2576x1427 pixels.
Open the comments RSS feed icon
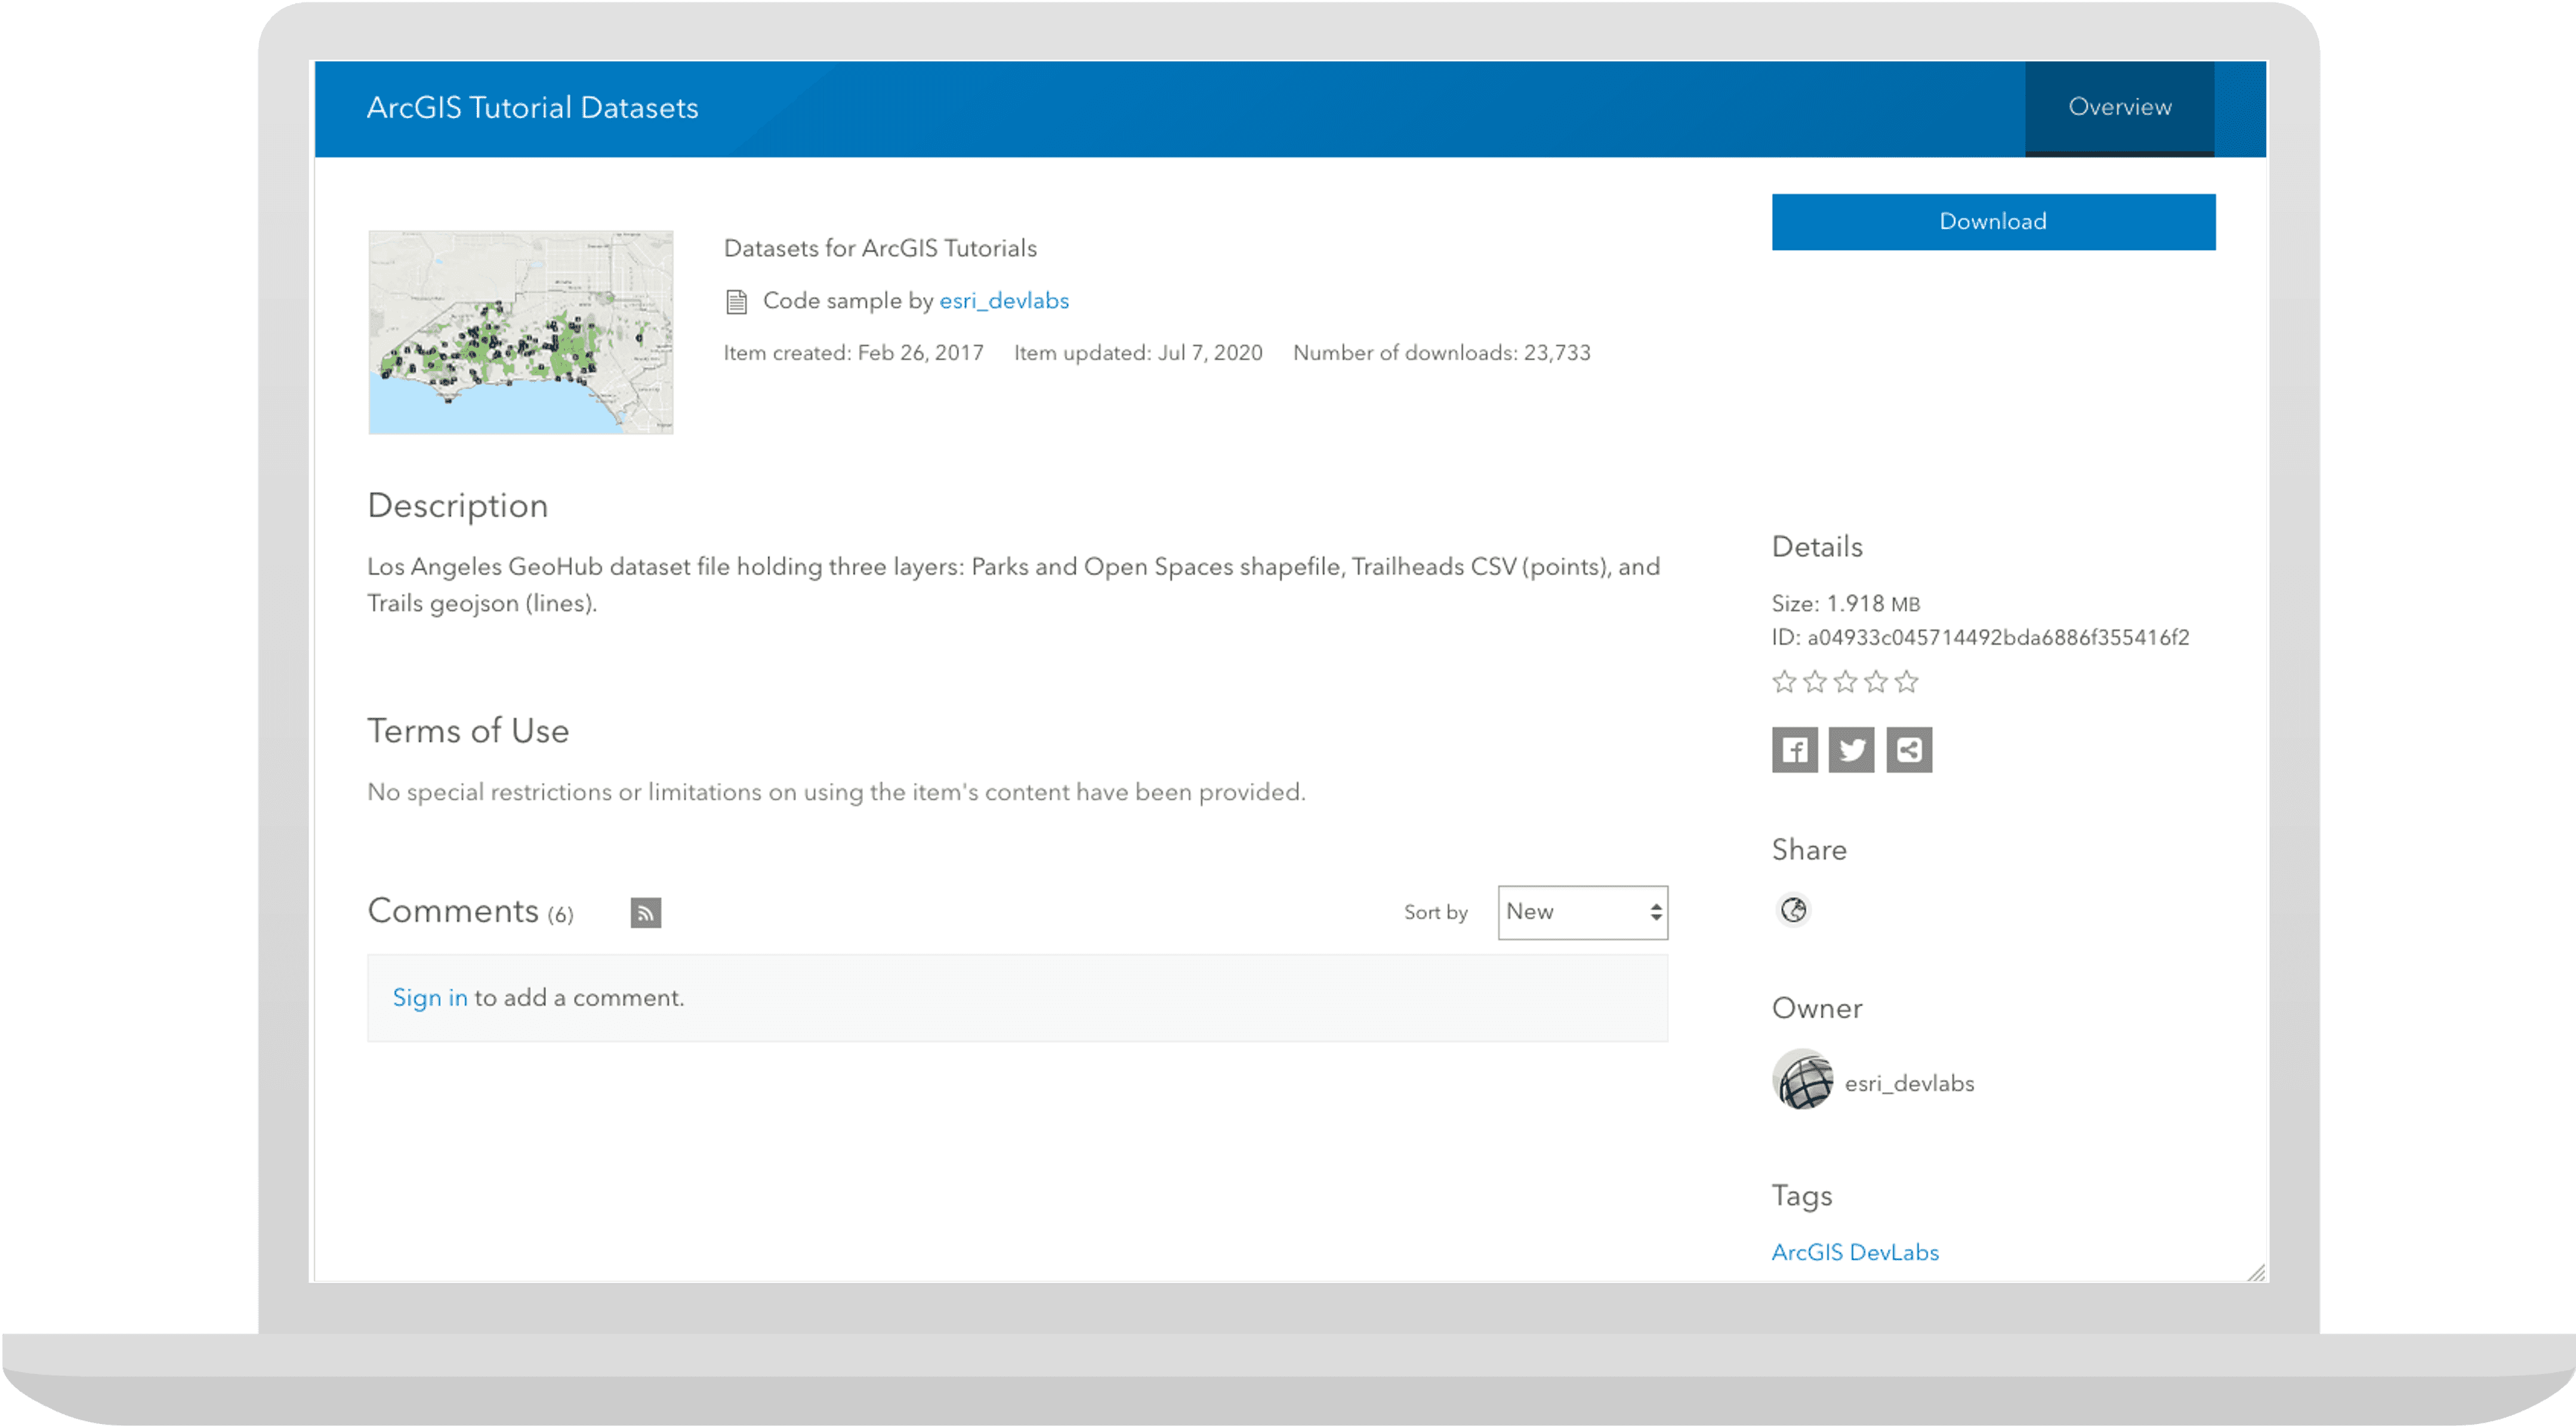[x=645, y=912]
